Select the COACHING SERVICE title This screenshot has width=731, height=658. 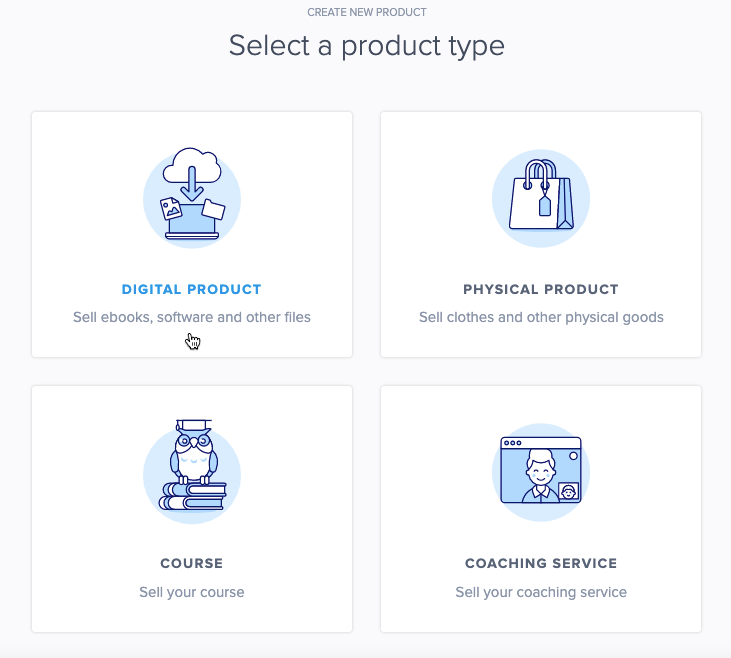point(541,564)
